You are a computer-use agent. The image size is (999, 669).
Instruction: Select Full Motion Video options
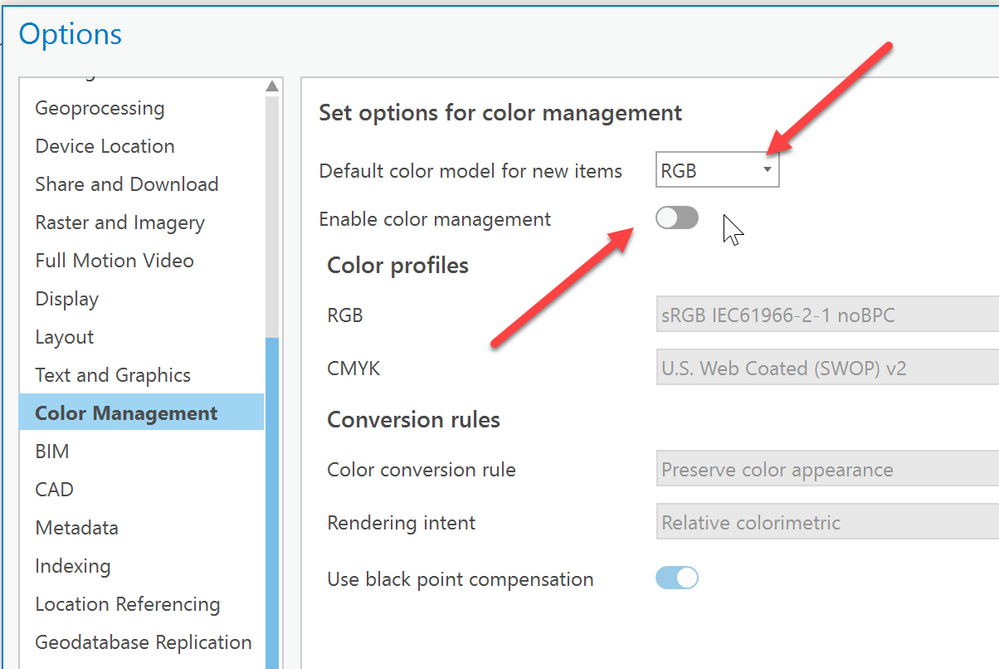point(114,260)
